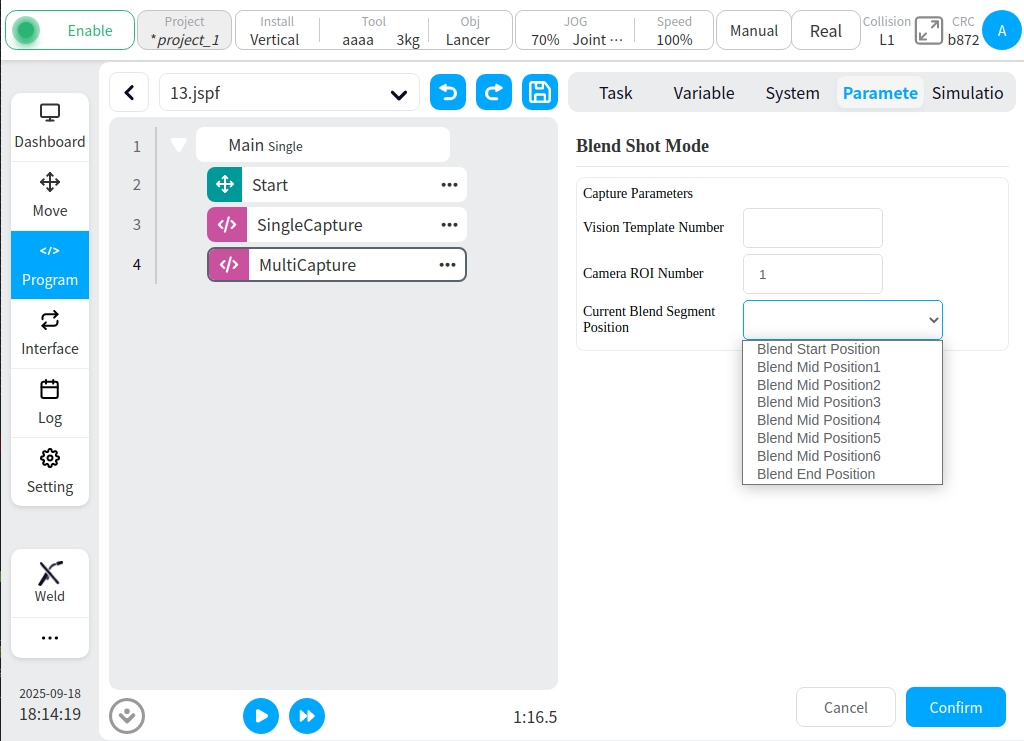
Task: Click the fullscreen expand icon
Action: pyautogui.click(x=929, y=31)
